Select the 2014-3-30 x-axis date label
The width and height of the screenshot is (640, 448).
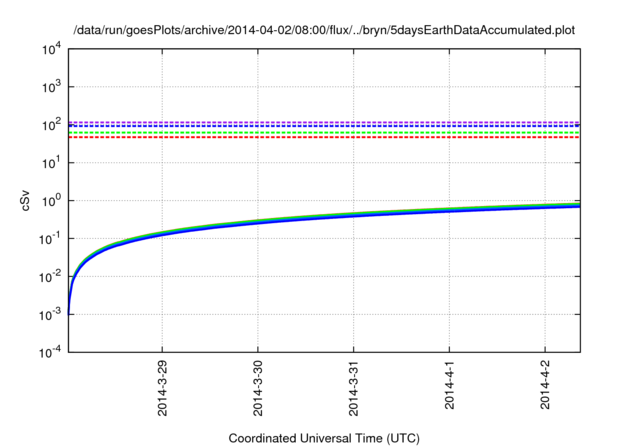pos(258,388)
